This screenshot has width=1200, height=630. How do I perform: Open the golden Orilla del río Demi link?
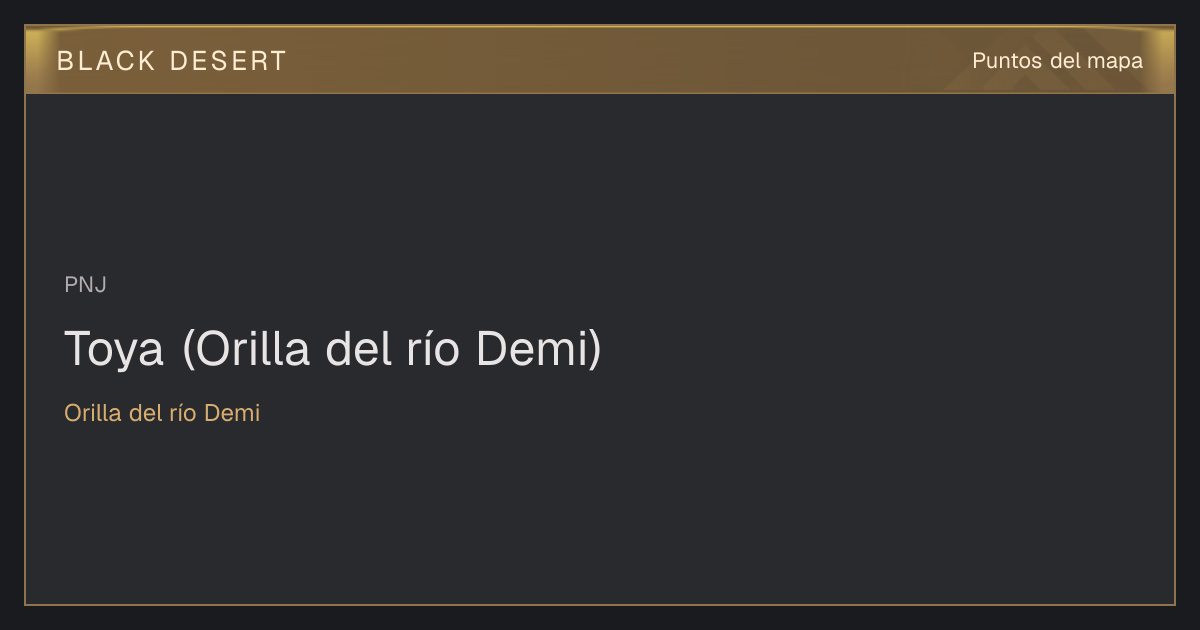(x=162, y=413)
